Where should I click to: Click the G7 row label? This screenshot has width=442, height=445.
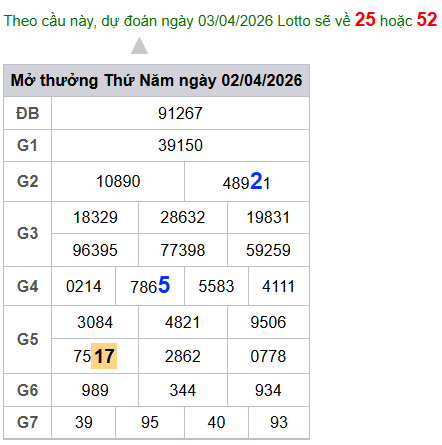coord(28,422)
